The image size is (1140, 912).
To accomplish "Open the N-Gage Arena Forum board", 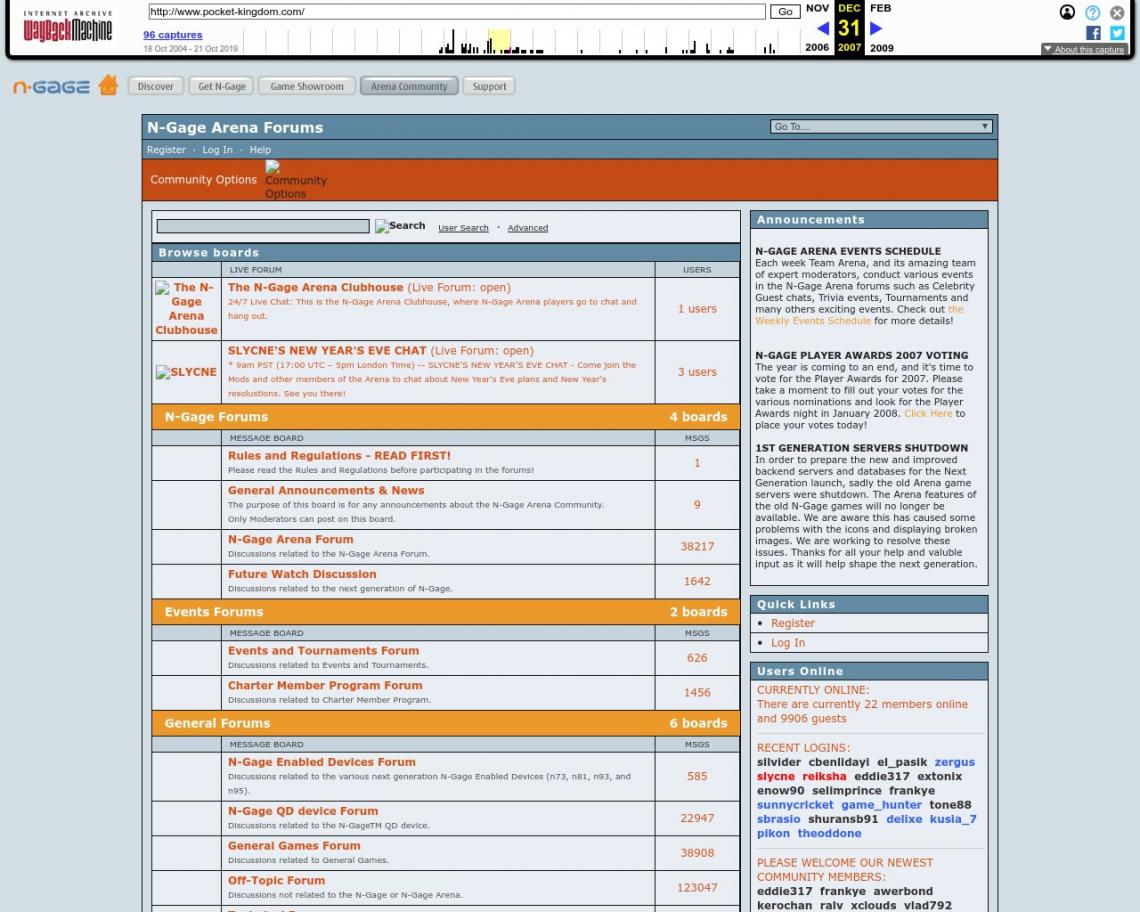I will (x=291, y=540).
